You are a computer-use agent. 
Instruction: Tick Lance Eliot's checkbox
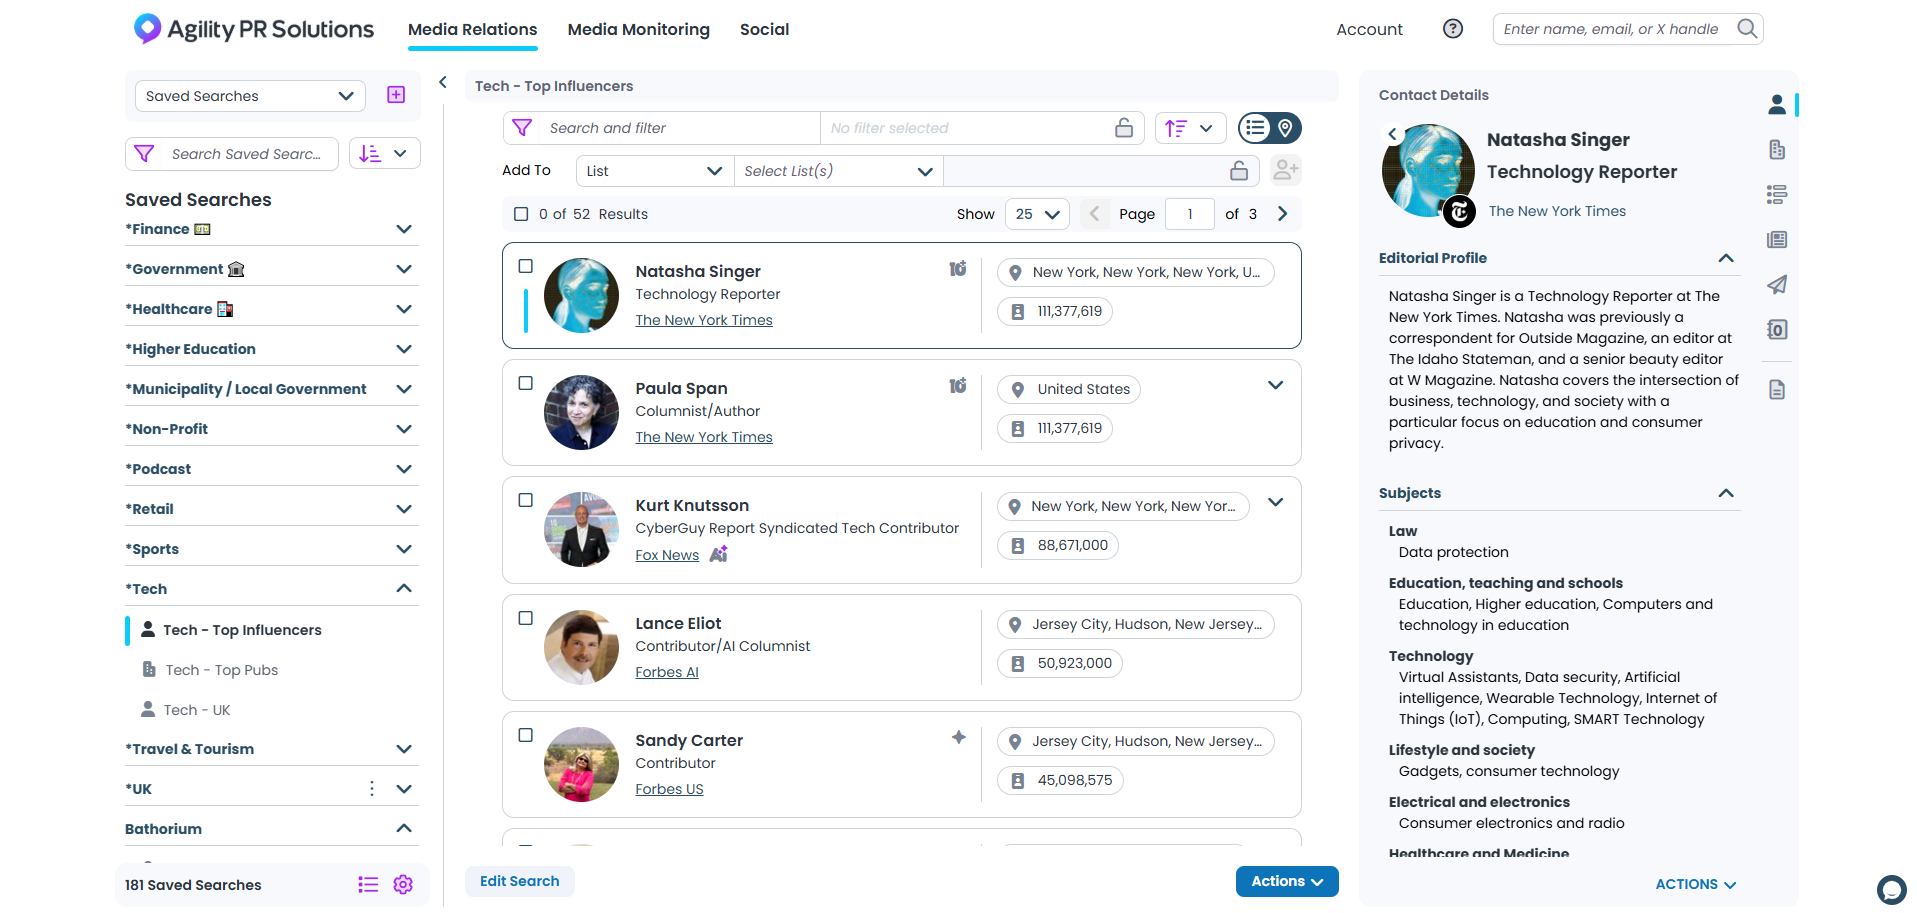tap(526, 618)
